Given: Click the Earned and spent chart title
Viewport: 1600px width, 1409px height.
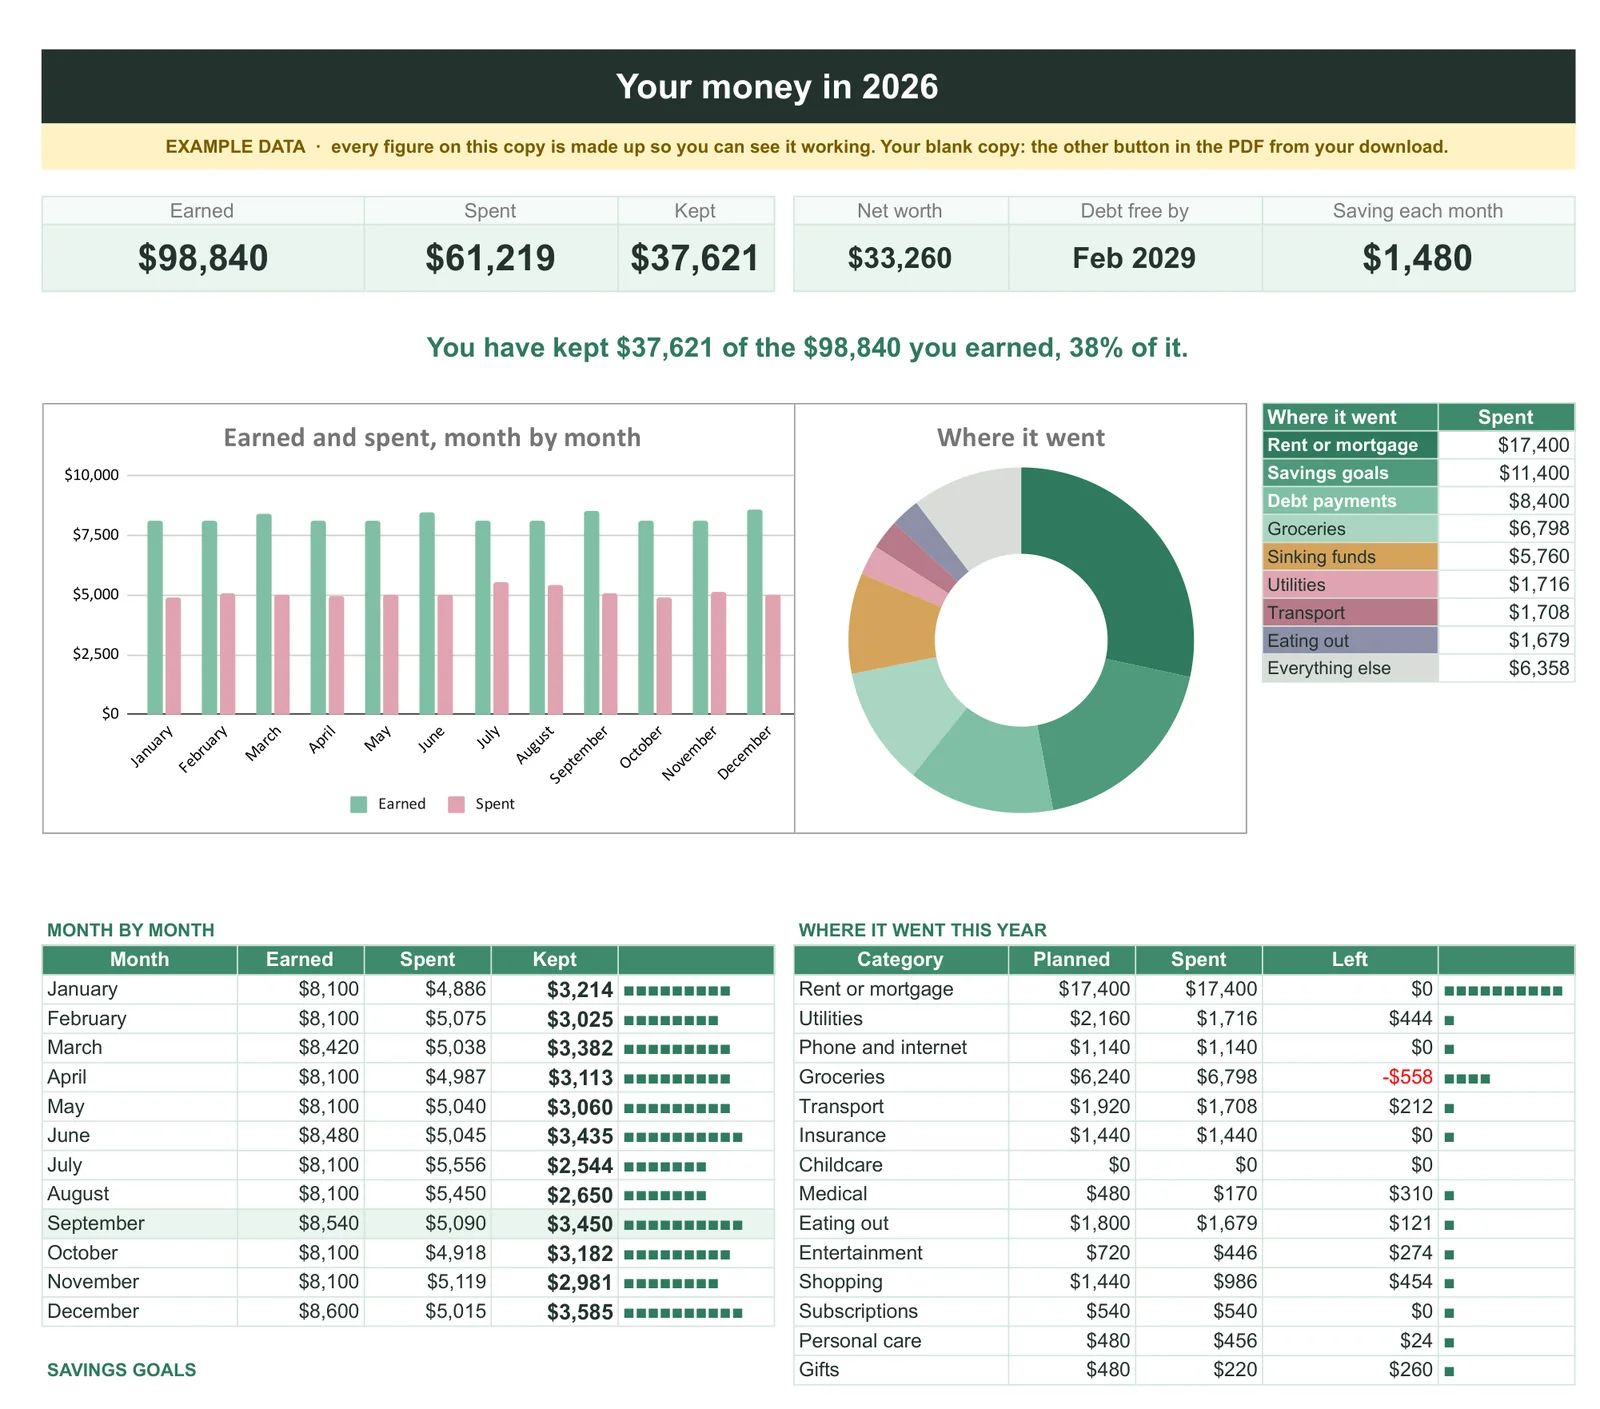Looking at the screenshot, I should [x=432, y=438].
